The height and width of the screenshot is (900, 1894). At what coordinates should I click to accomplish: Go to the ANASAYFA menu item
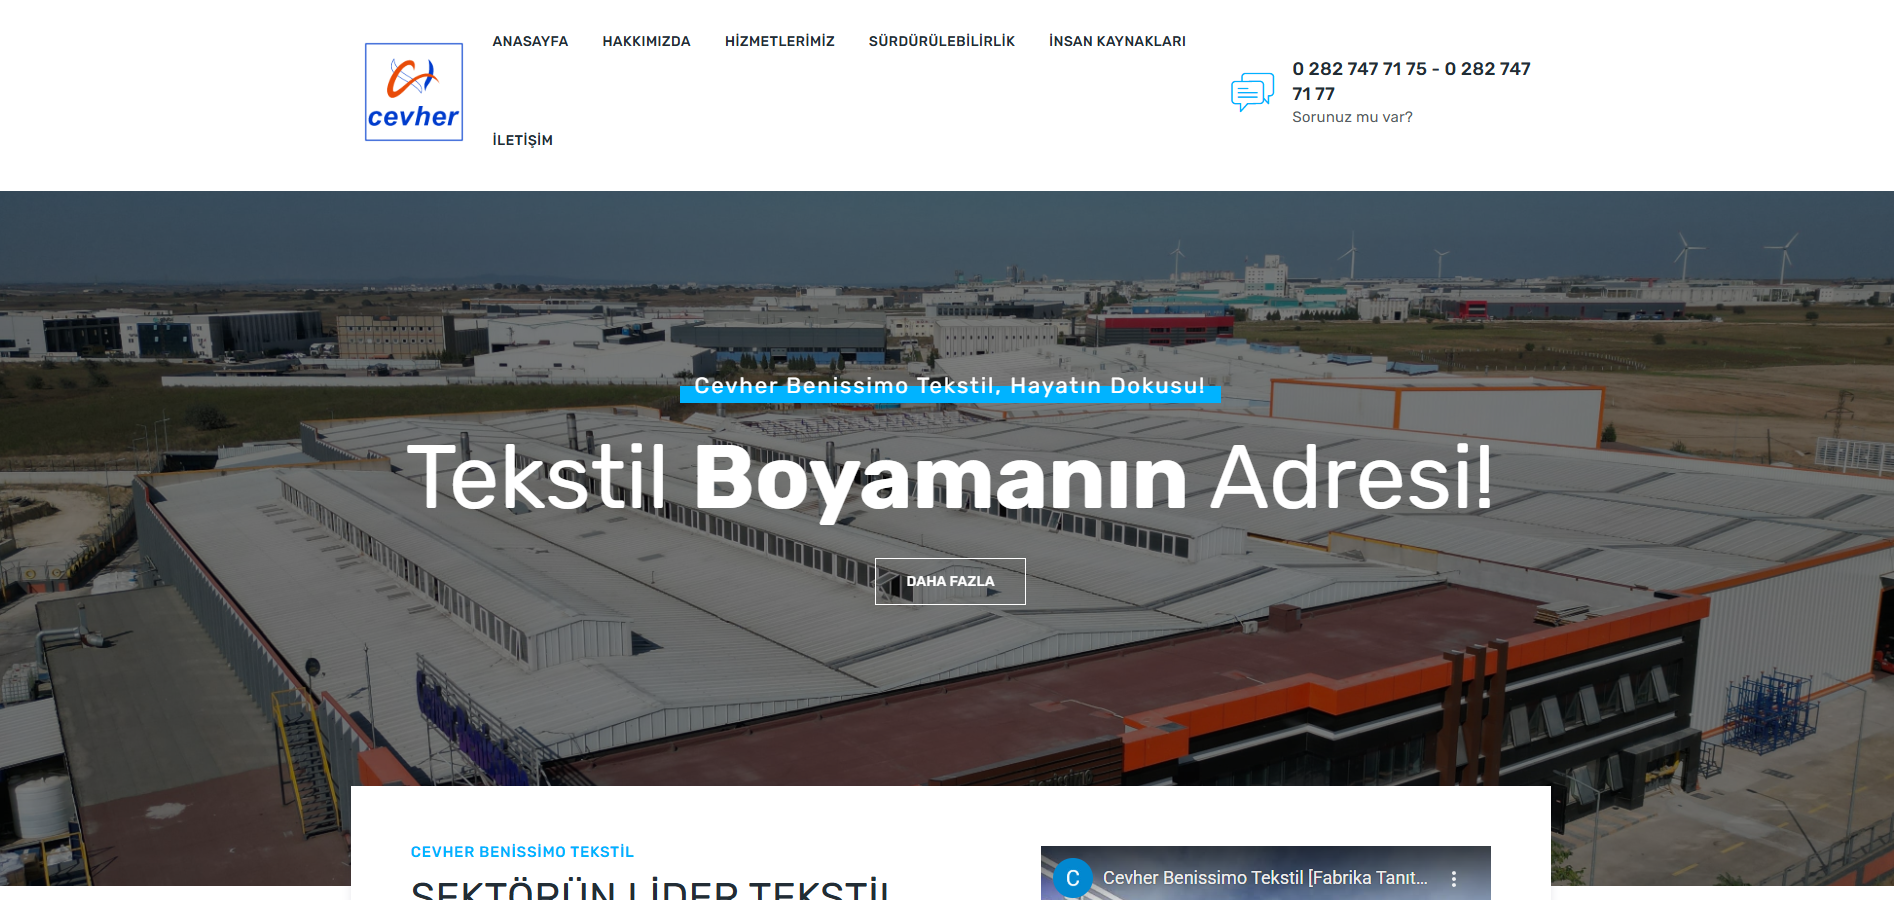(x=530, y=41)
